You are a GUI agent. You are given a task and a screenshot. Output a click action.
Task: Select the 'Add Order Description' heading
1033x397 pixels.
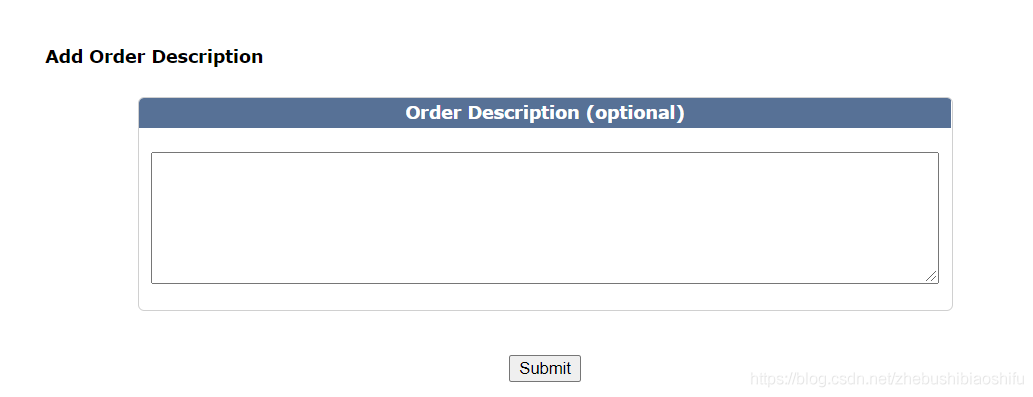point(154,57)
